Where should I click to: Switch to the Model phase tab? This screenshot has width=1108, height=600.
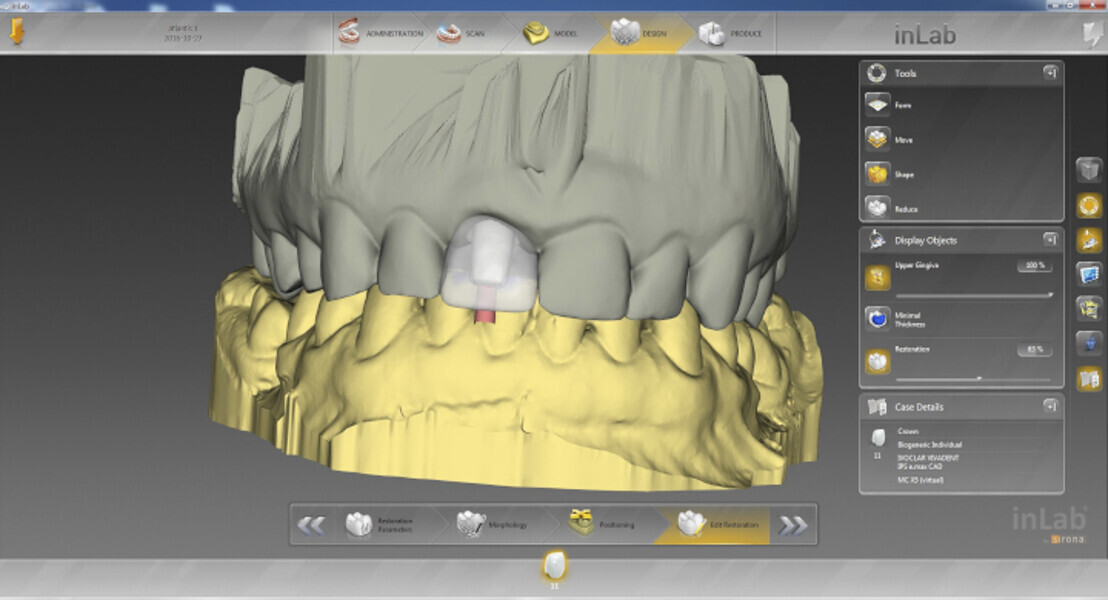pyautogui.click(x=551, y=33)
